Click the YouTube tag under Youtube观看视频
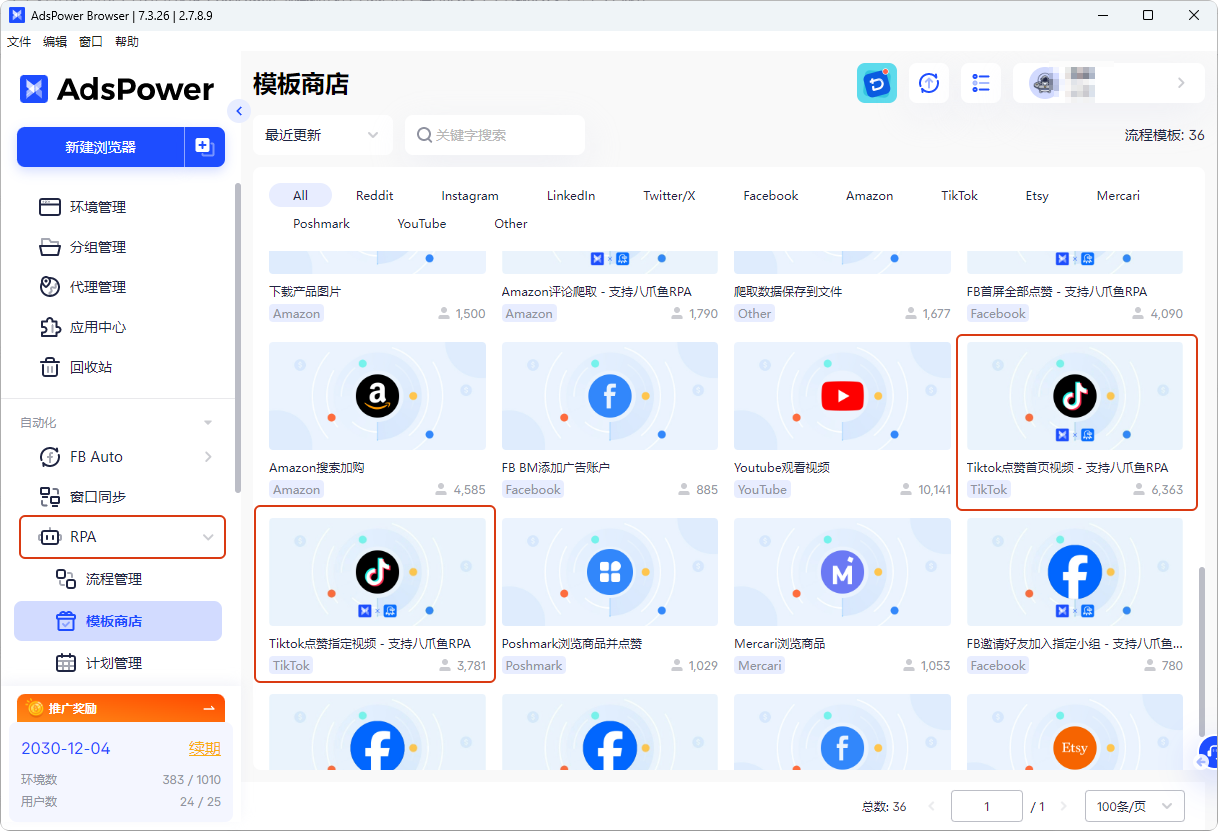 coord(762,489)
